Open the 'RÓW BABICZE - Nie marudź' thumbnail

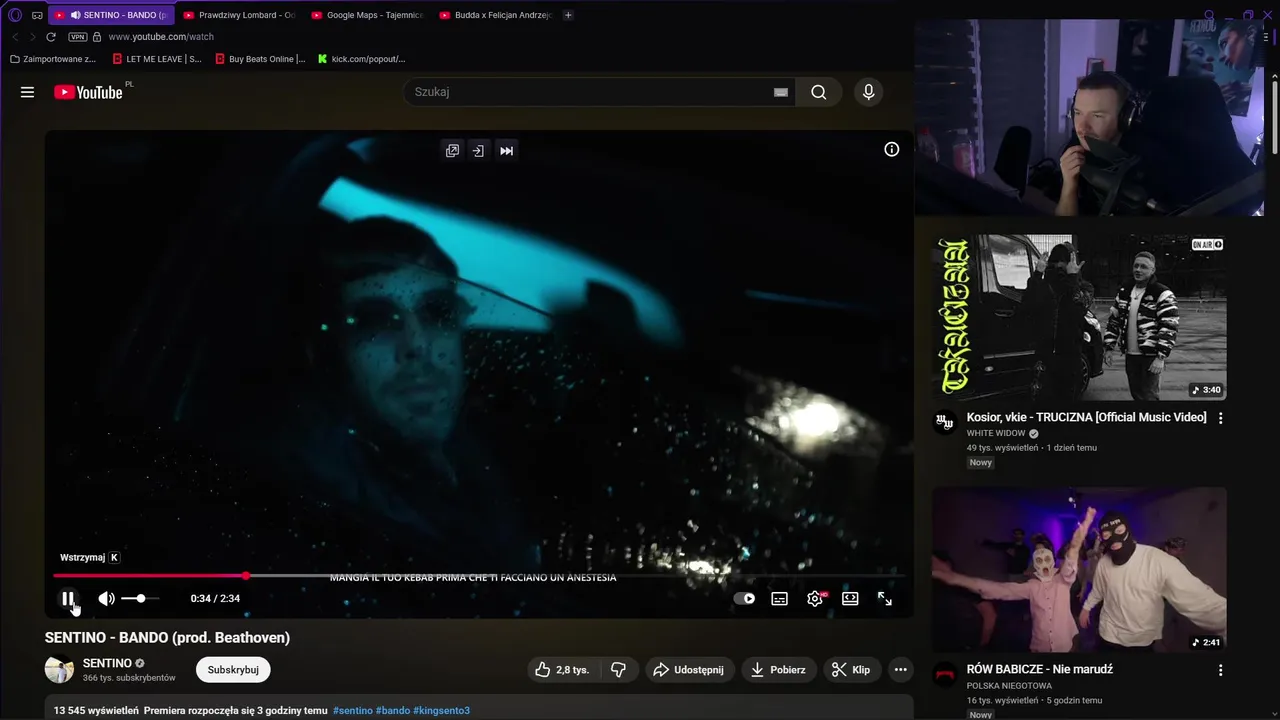[1079, 569]
